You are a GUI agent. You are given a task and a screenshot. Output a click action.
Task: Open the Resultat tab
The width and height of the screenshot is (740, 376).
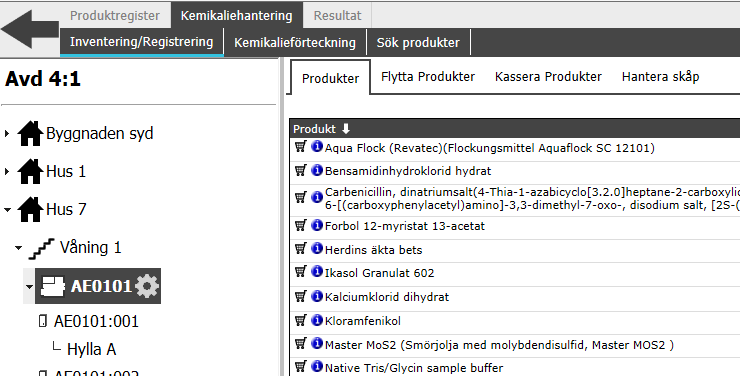[x=337, y=16]
